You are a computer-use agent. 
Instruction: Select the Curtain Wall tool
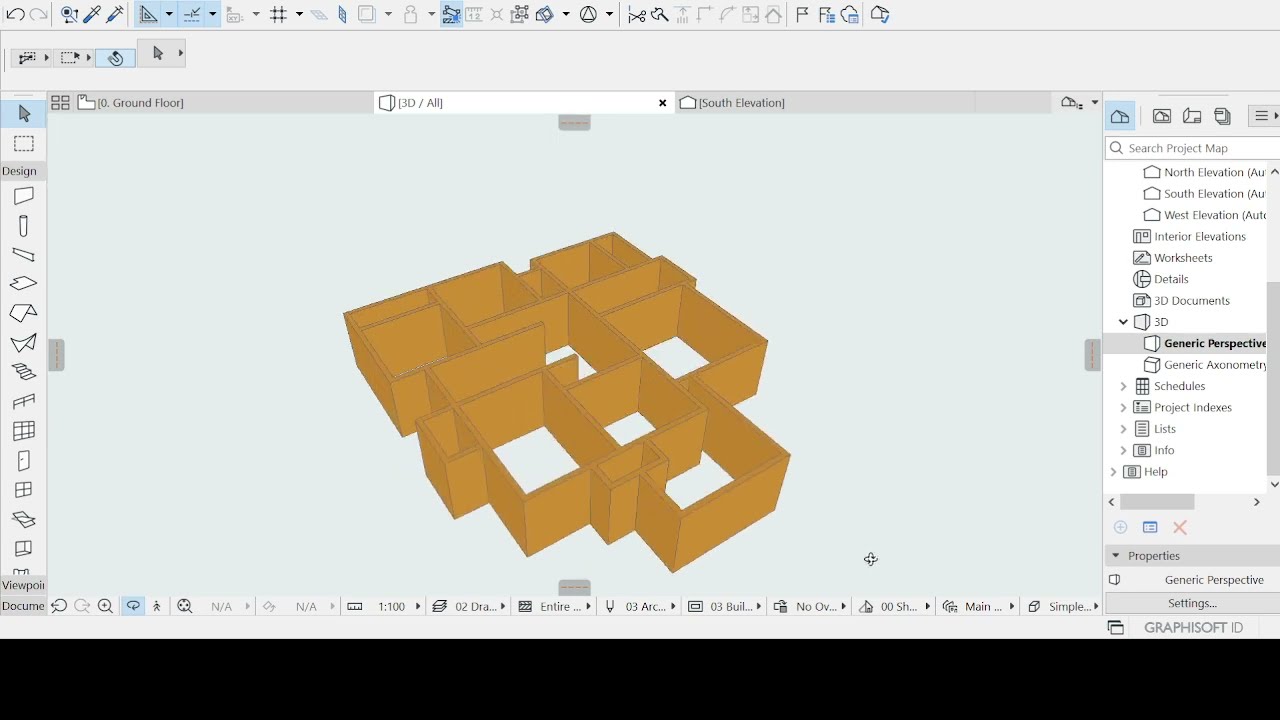[24, 431]
